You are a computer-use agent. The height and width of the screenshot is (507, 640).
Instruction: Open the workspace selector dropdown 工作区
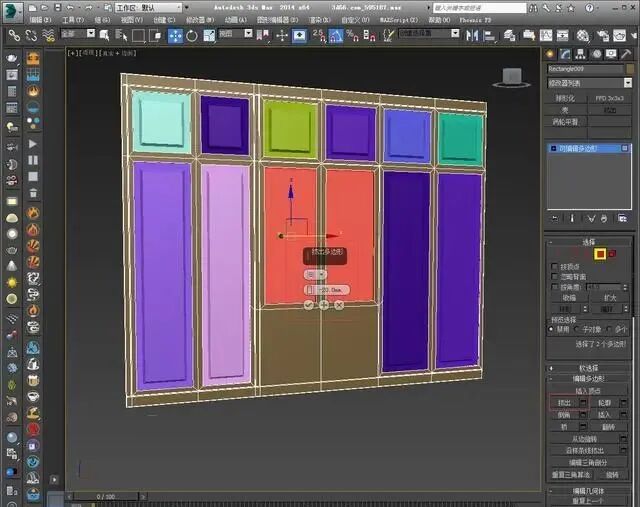tap(149, 8)
